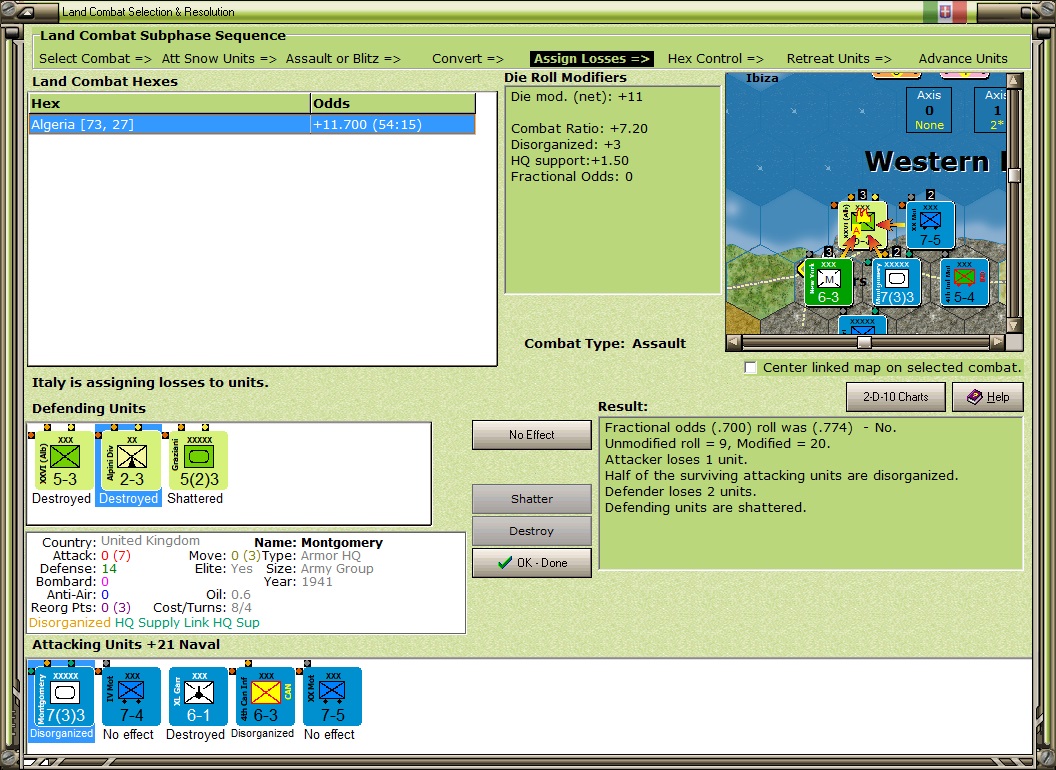Click the No Effect button
Image resolution: width=1056 pixels, height=770 pixels.
(x=531, y=435)
